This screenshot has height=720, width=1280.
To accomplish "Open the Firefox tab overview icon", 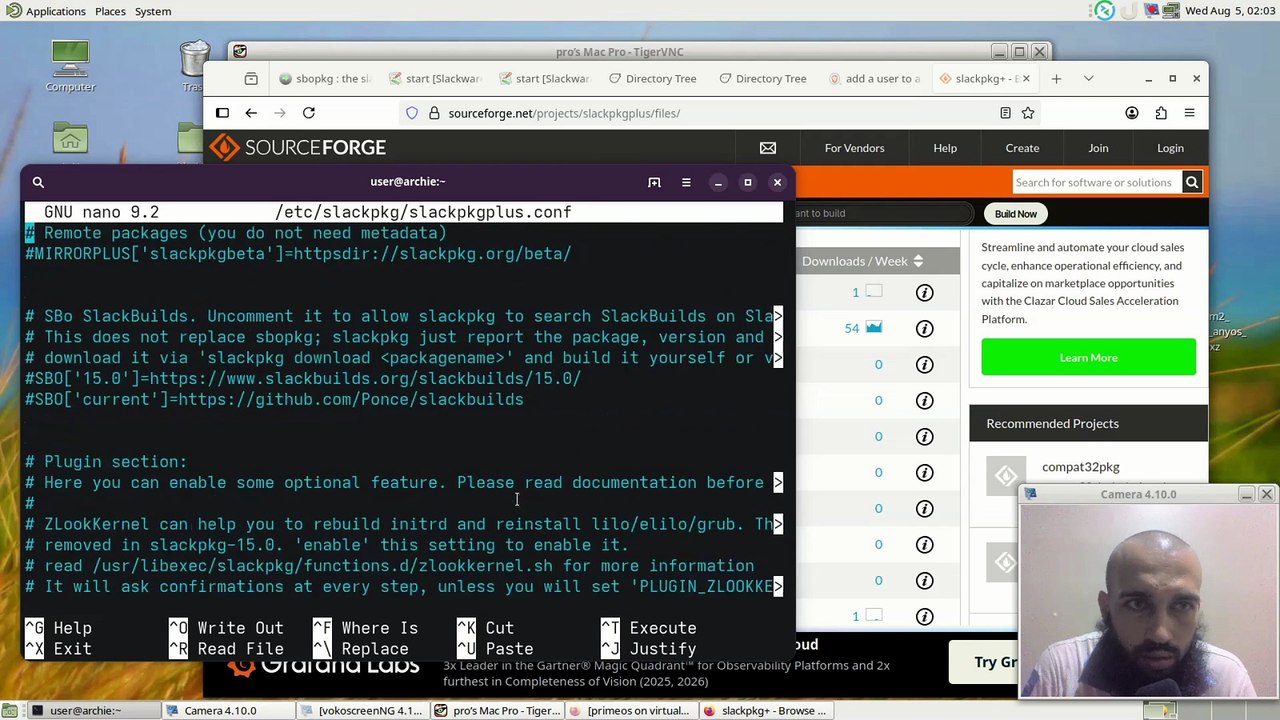I will (x=251, y=78).
